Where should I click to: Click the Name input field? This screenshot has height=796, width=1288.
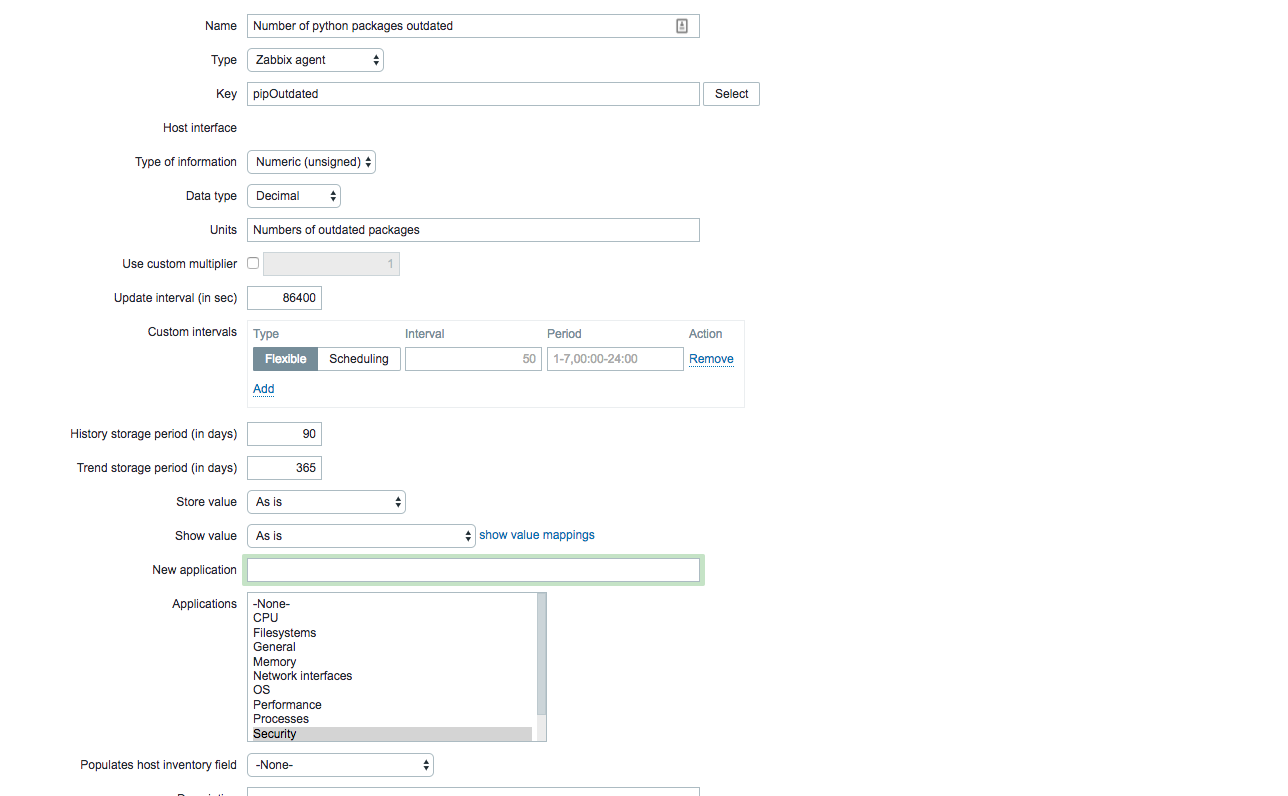click(x=473, y=26)
